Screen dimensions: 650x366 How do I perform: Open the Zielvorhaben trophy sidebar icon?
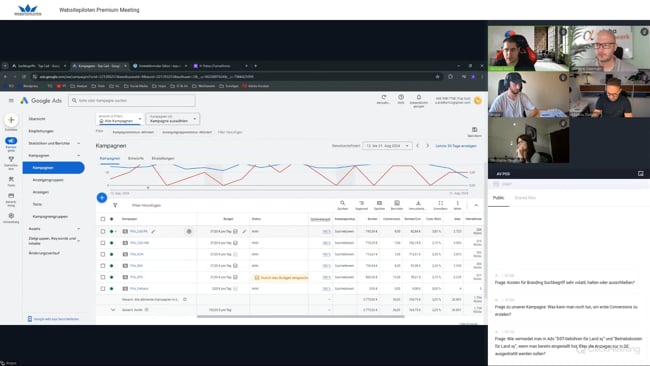tap(11, 159)
